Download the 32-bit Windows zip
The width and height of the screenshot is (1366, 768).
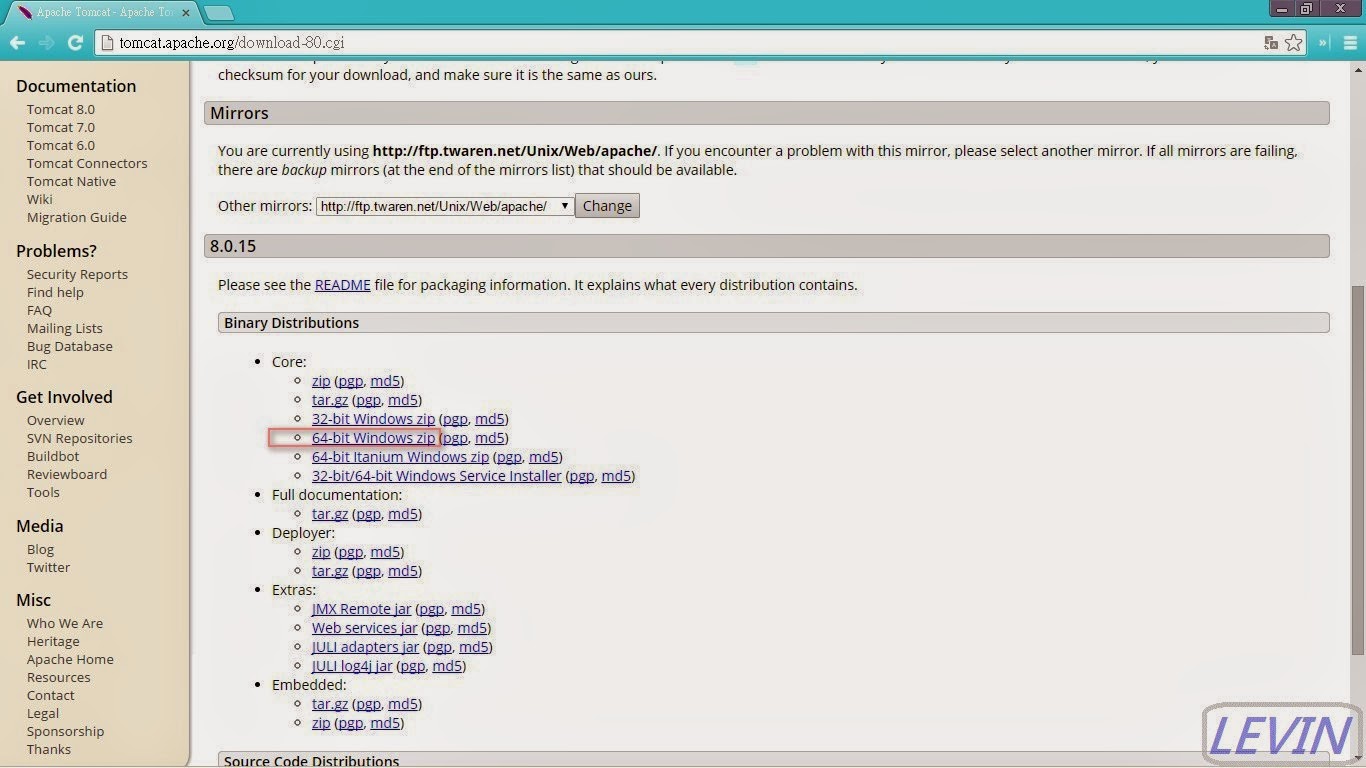coord(373,419)
